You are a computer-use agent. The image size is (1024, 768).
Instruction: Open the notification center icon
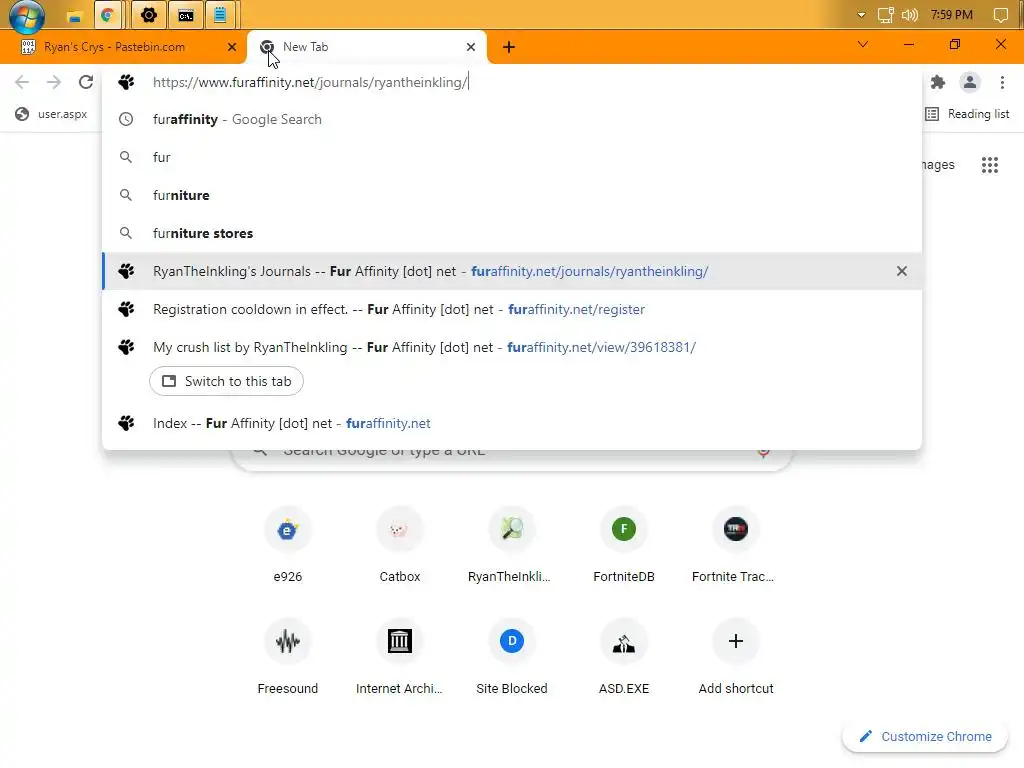point(1000,15)
